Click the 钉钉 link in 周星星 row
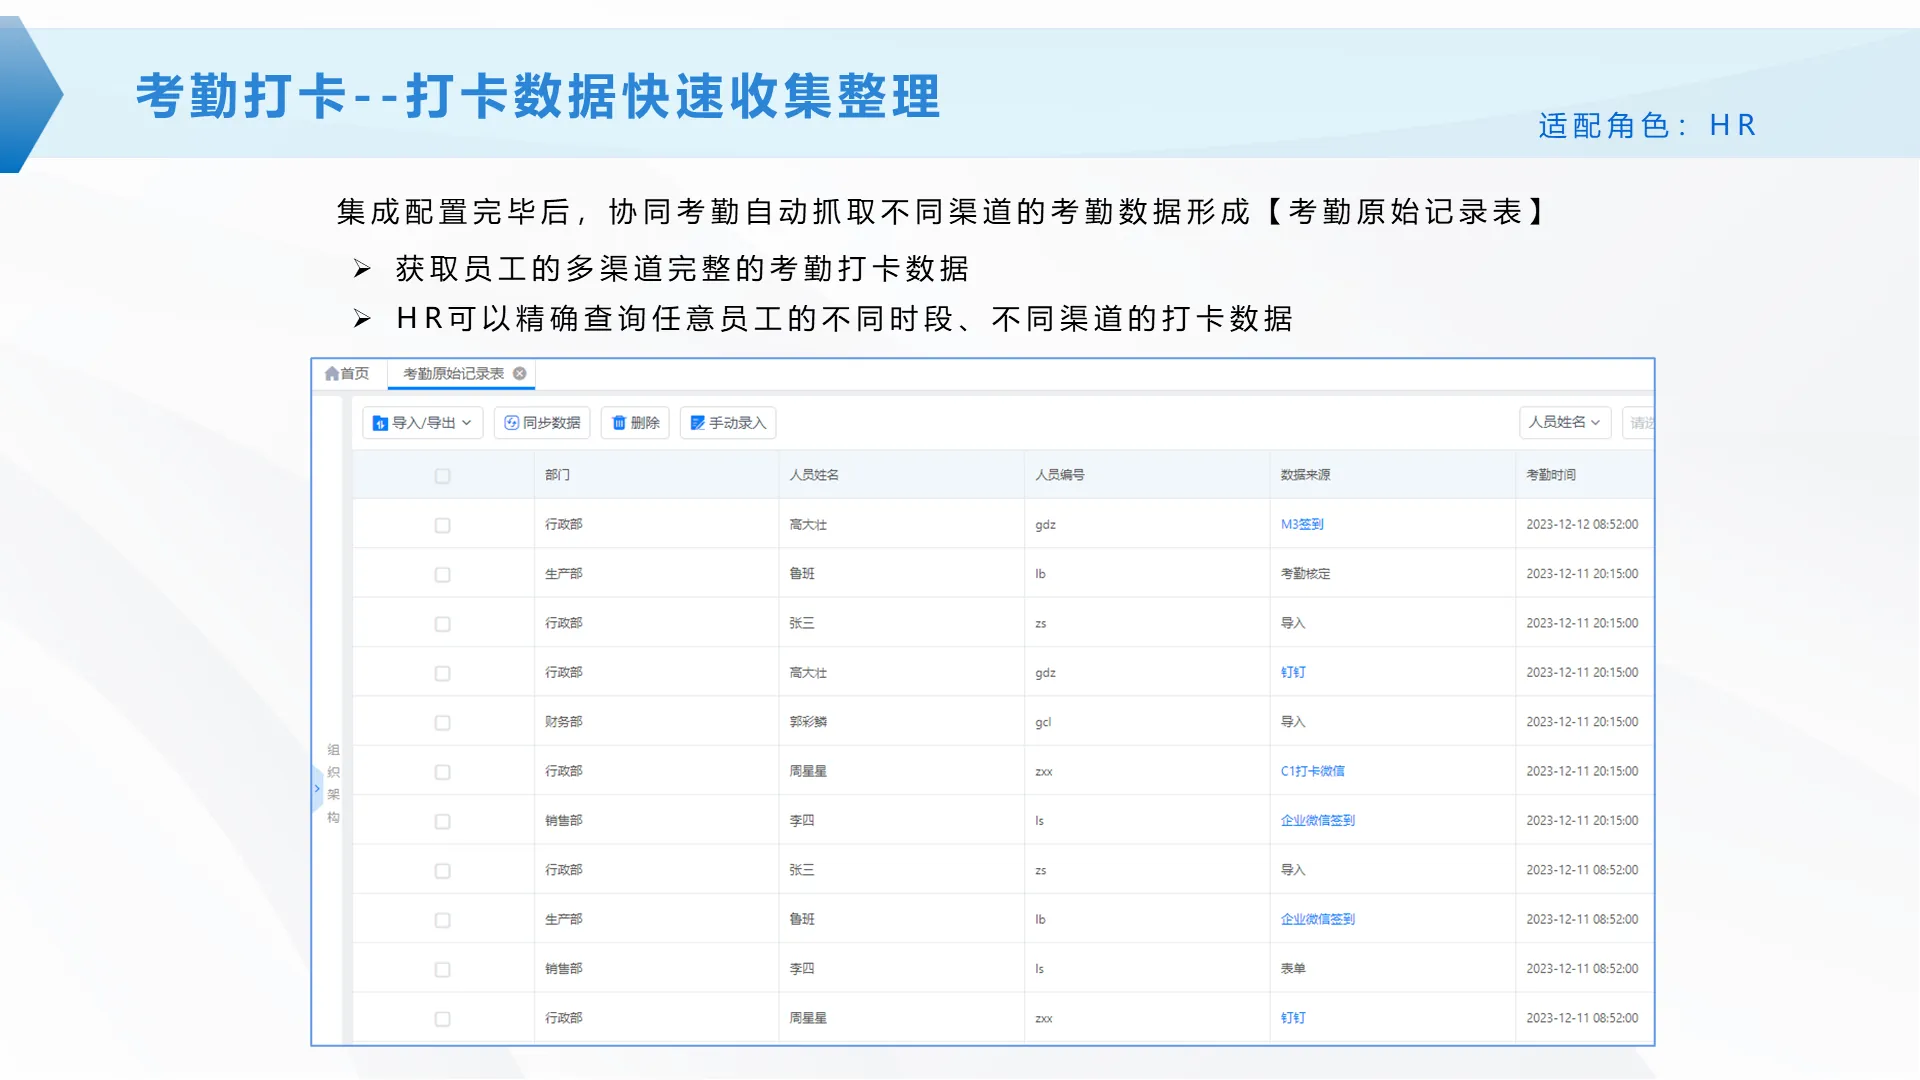Viewport: 1920px width, 1080px height. [x=1293, y=1018]
